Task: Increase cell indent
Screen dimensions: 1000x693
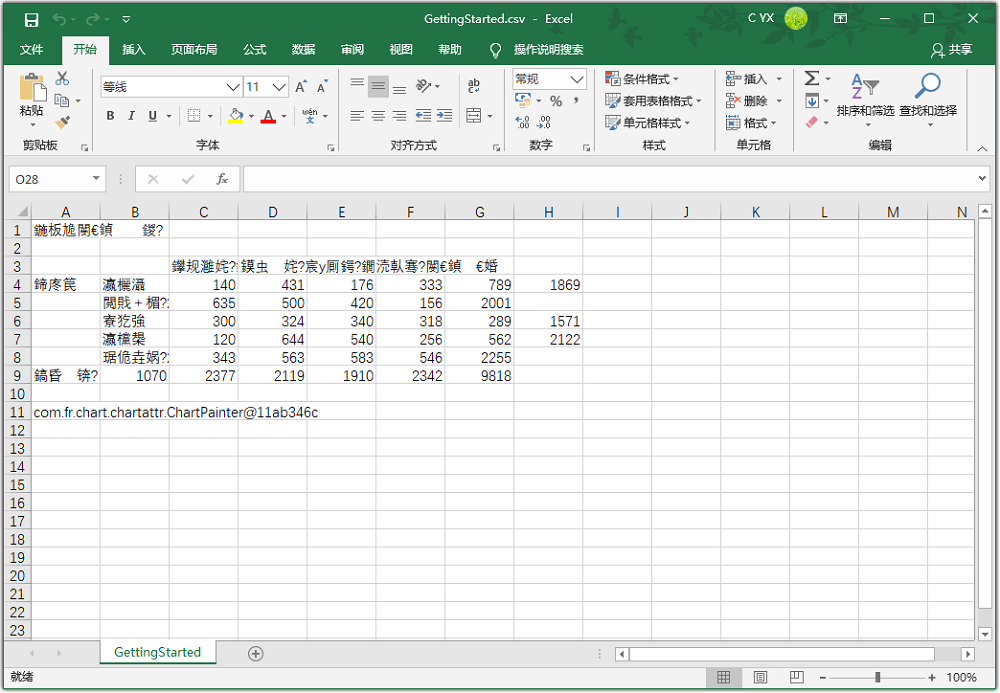Action: 445,116
